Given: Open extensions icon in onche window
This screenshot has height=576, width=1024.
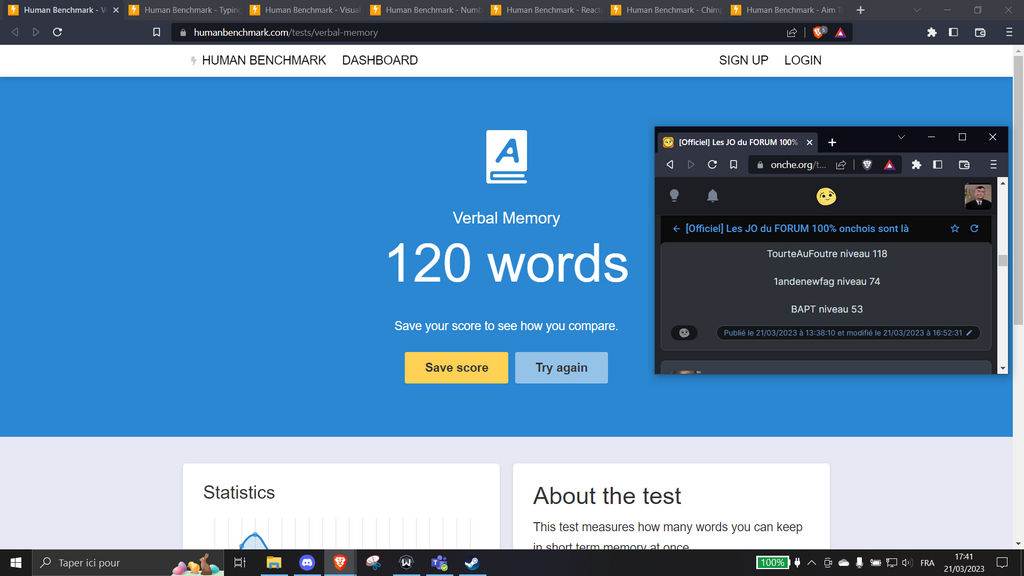Looking at the screenshot, I should point(916,165).
